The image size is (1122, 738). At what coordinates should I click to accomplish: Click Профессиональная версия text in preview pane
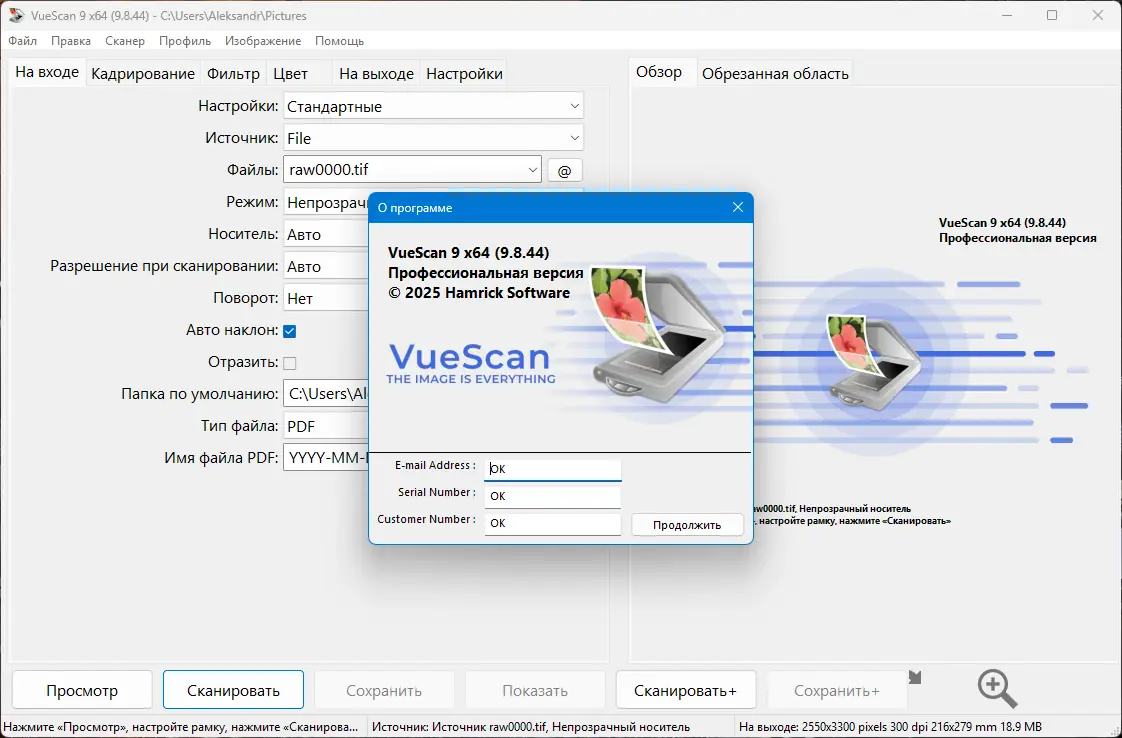(x=1018, y=238)
